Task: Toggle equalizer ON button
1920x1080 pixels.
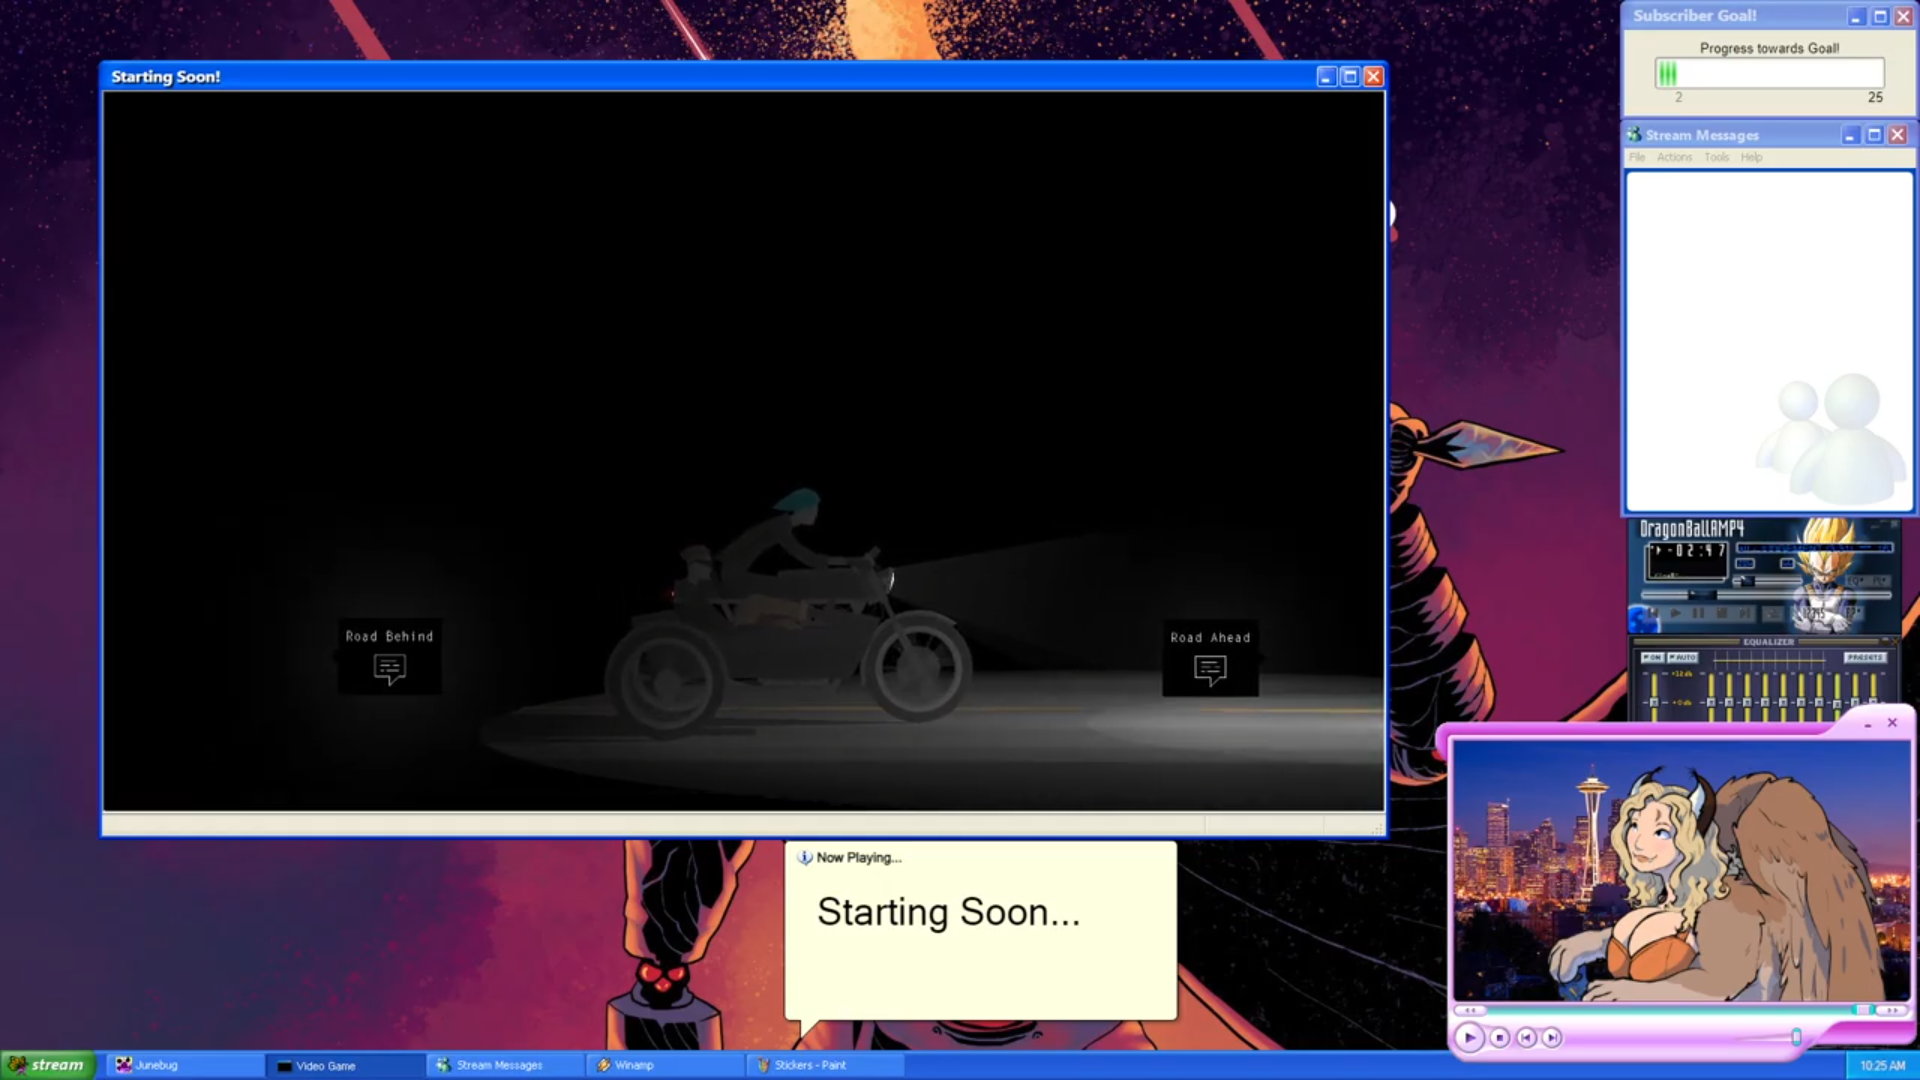Action: point(1651,658)
